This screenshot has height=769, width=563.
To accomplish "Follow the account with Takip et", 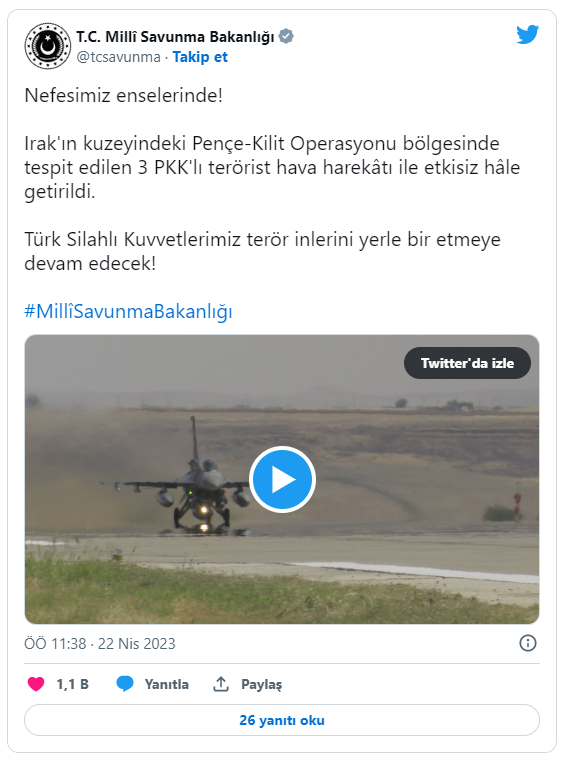I will click(x=200, y=57).
